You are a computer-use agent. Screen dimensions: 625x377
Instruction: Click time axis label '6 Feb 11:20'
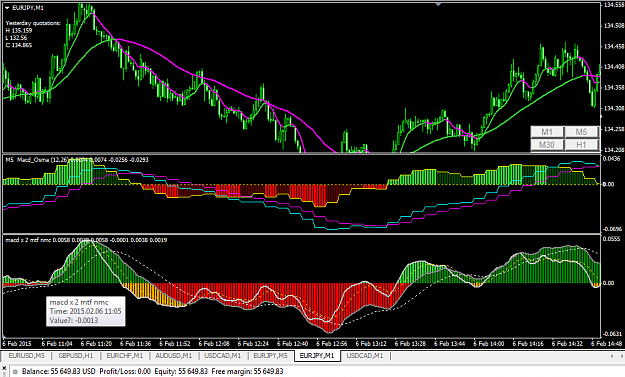(96, 344)
